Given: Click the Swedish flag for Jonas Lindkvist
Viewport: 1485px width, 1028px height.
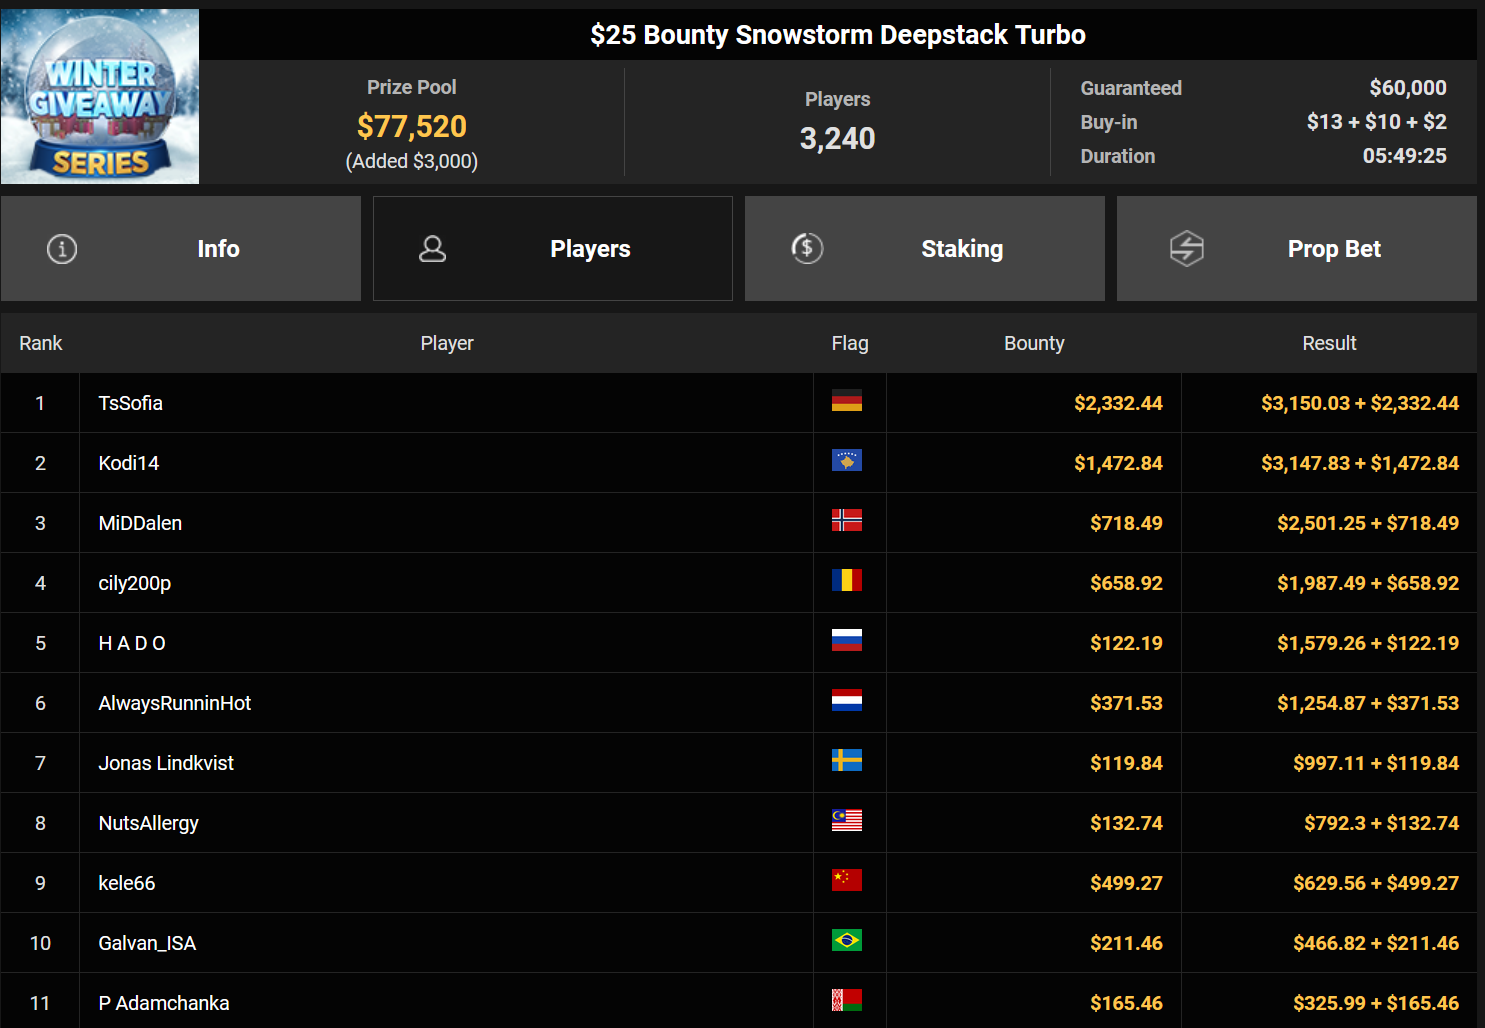Looking at the screenshot, I should point(846,761).
